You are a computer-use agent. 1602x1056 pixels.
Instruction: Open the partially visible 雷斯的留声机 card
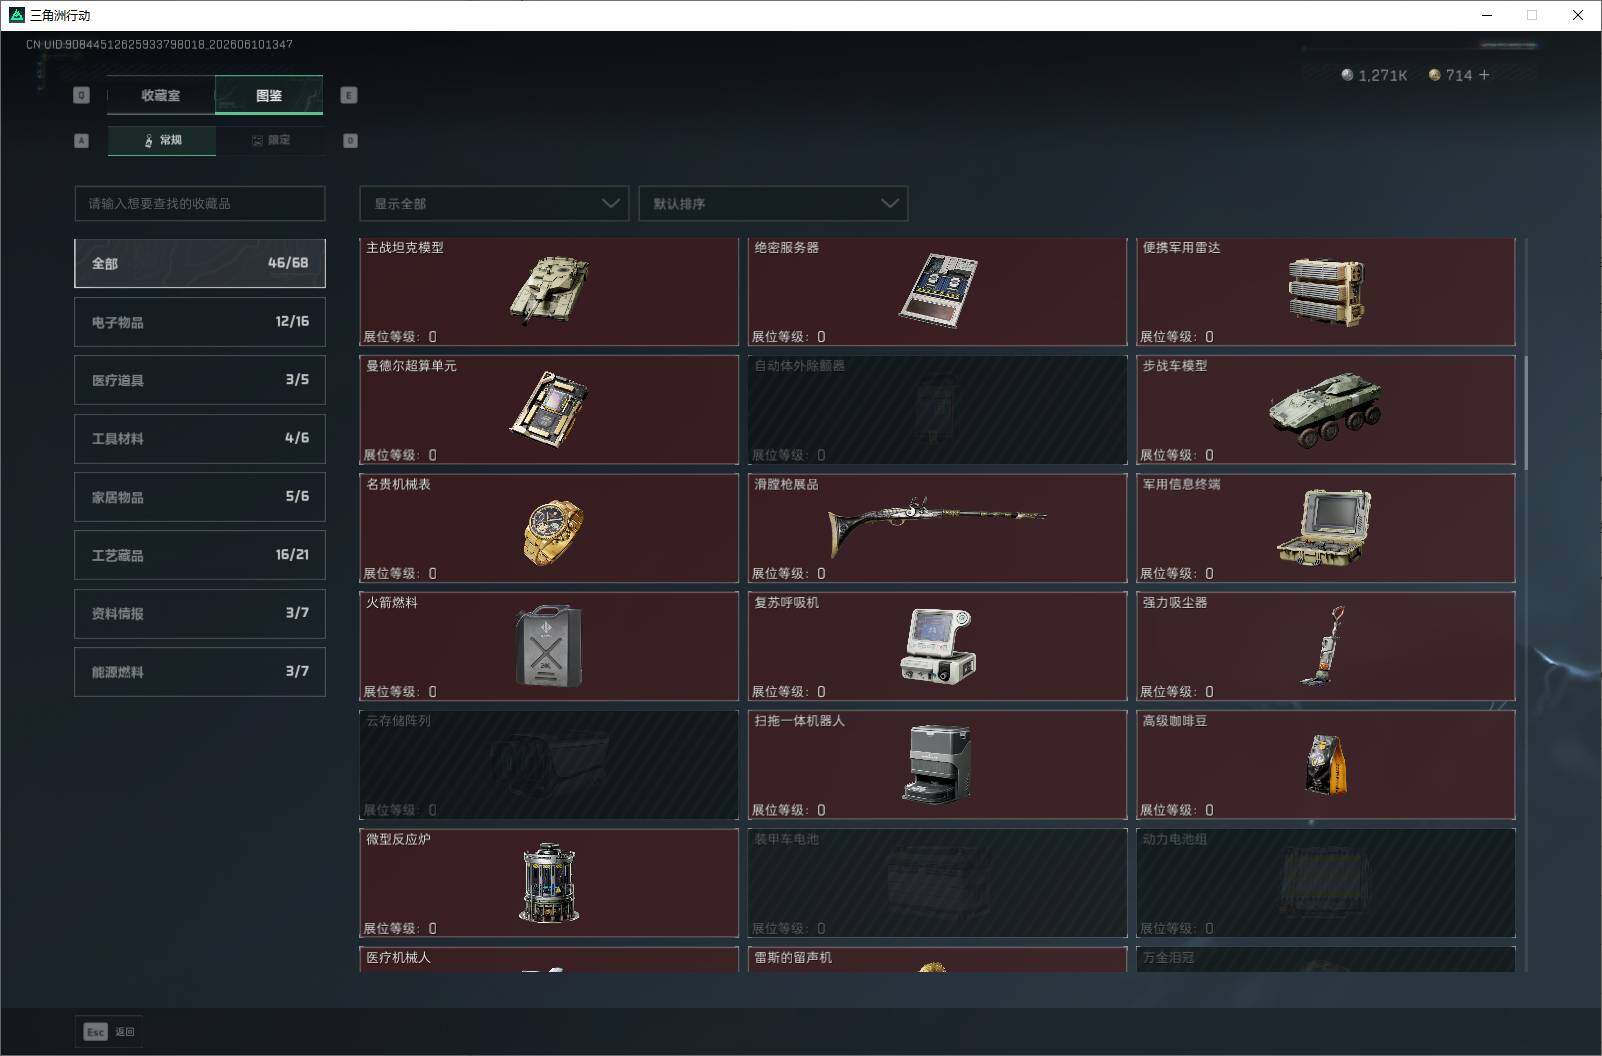(937, 959)
